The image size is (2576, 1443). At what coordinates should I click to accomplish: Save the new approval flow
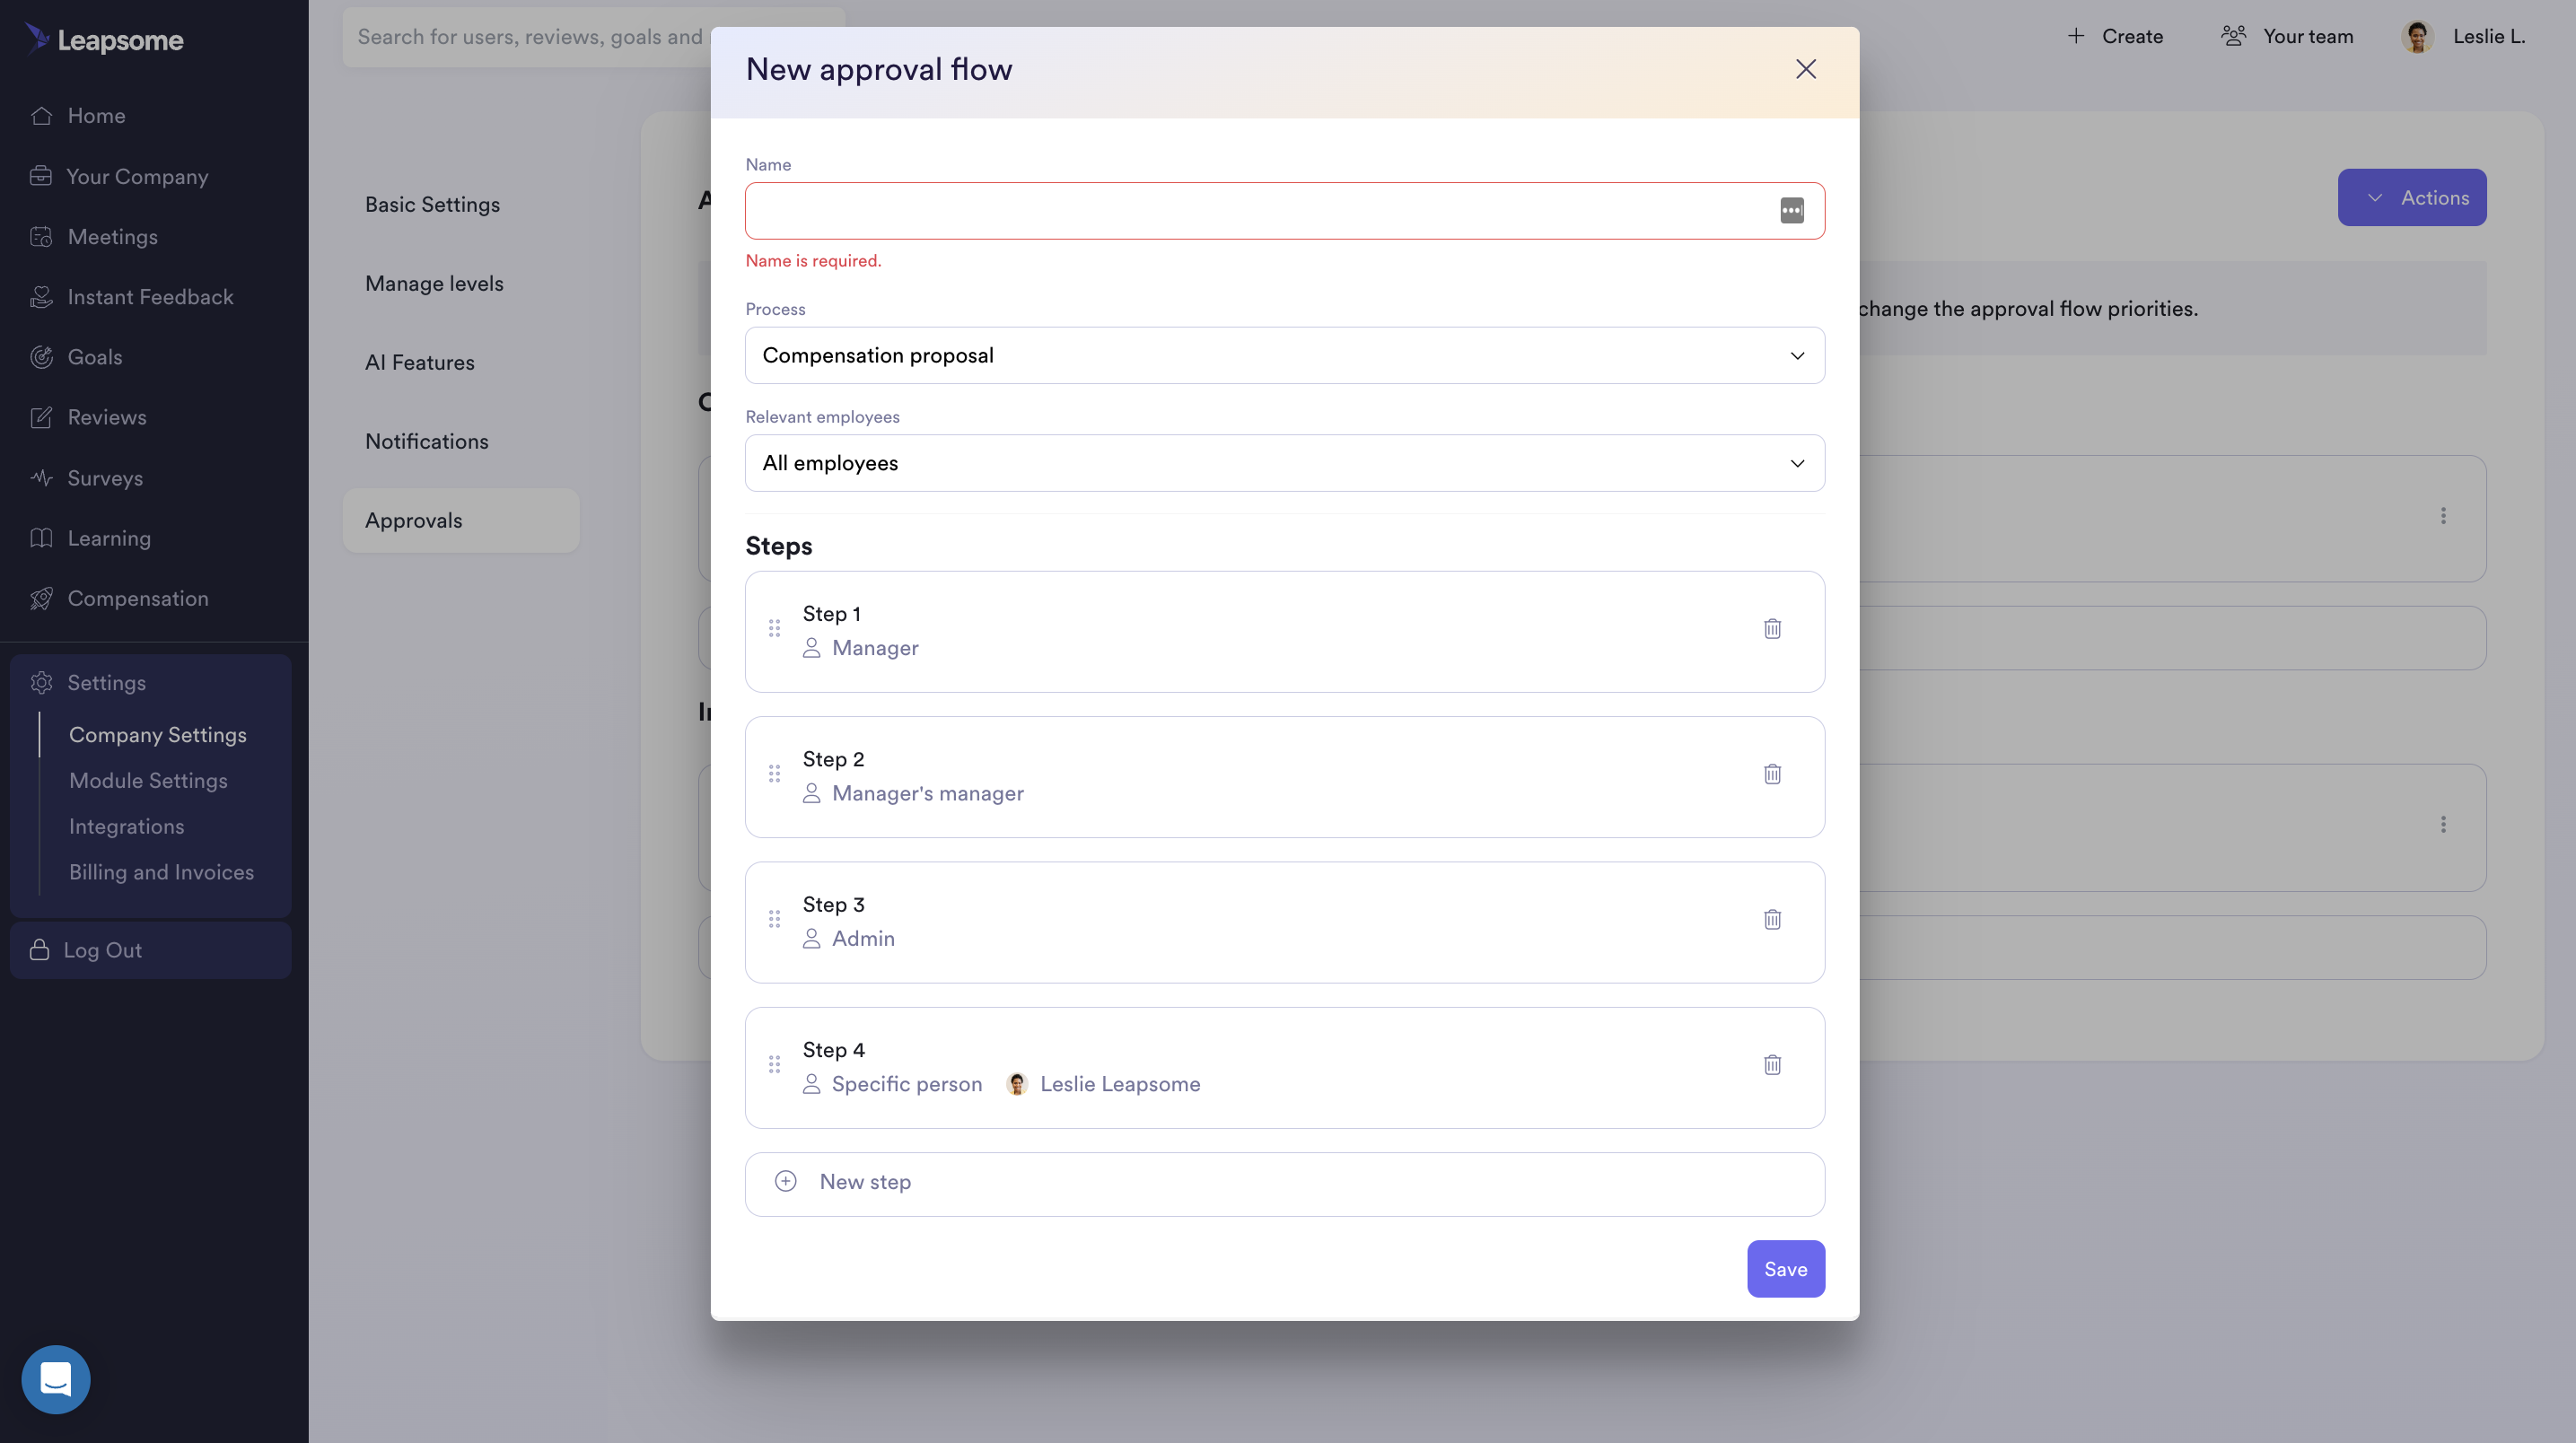[x=1785, y=1269]
